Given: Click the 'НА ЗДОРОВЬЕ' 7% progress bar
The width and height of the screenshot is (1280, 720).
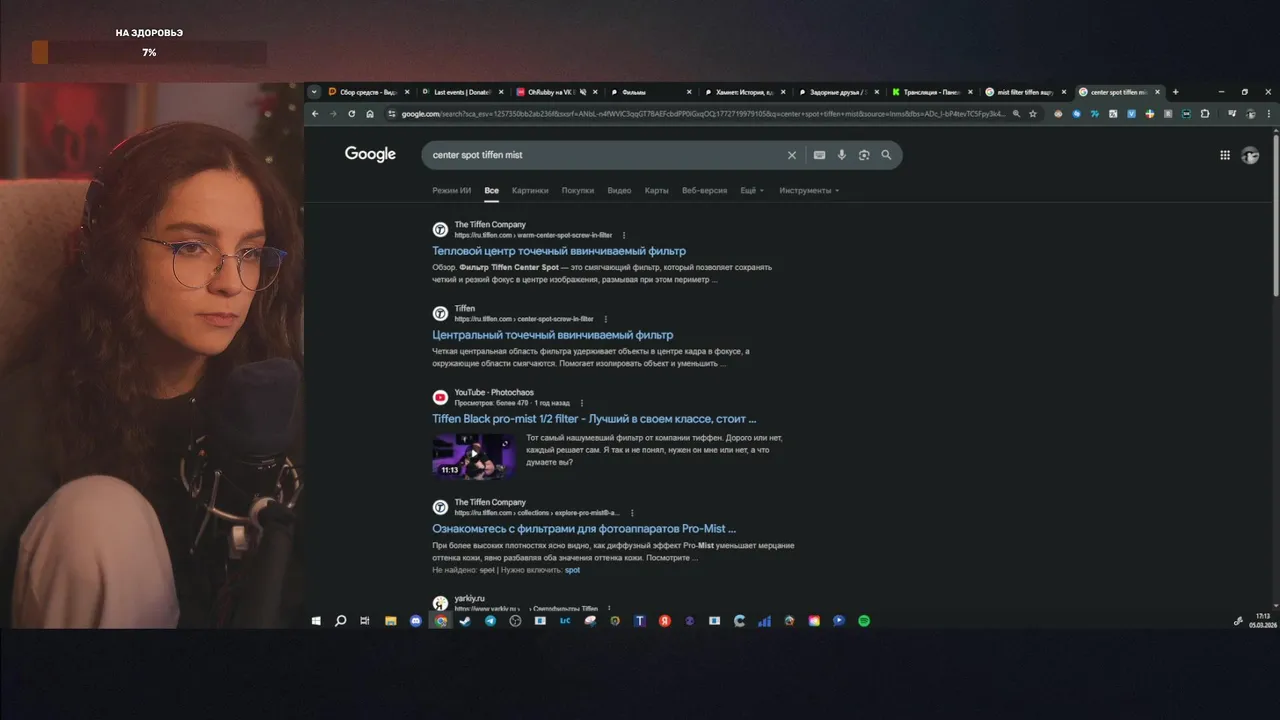Looking at the screenshot, I should click(149, 52).
